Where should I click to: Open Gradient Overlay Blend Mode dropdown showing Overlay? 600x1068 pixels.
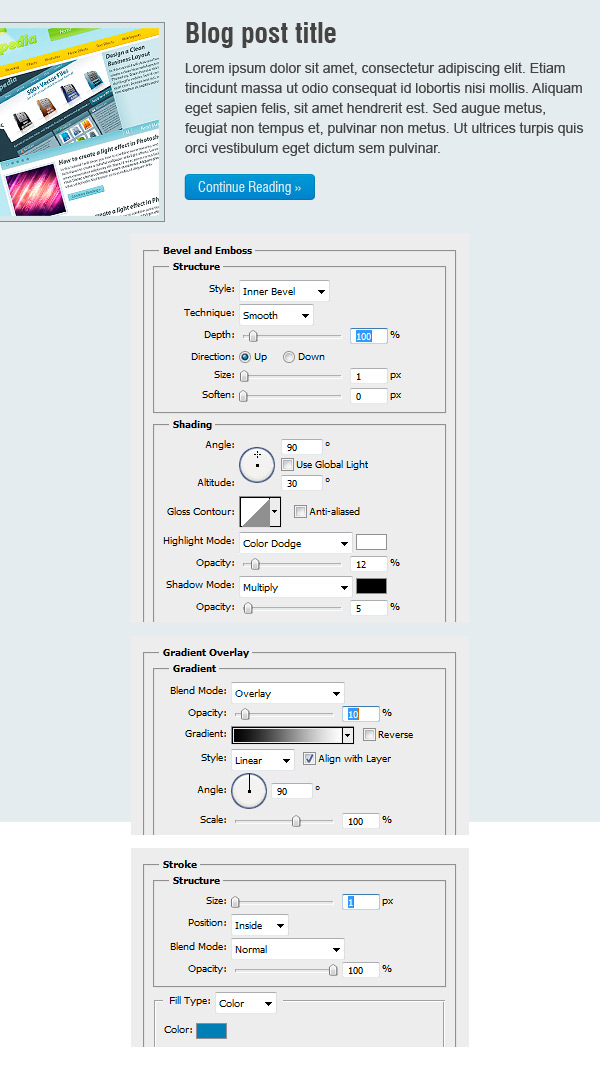(x=287, y=693)
